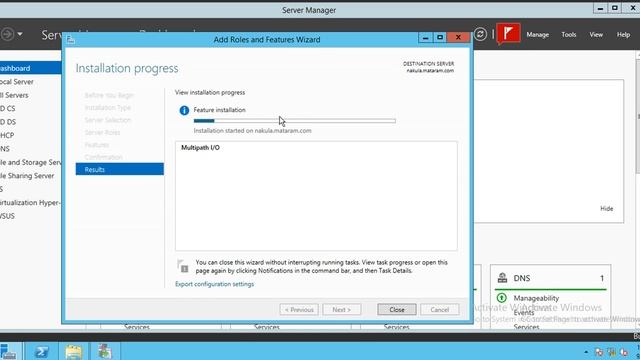Viewport: 640px width, 360px height.
Task: Open File Sharing Server in sidebar
Action: [27, 176]
